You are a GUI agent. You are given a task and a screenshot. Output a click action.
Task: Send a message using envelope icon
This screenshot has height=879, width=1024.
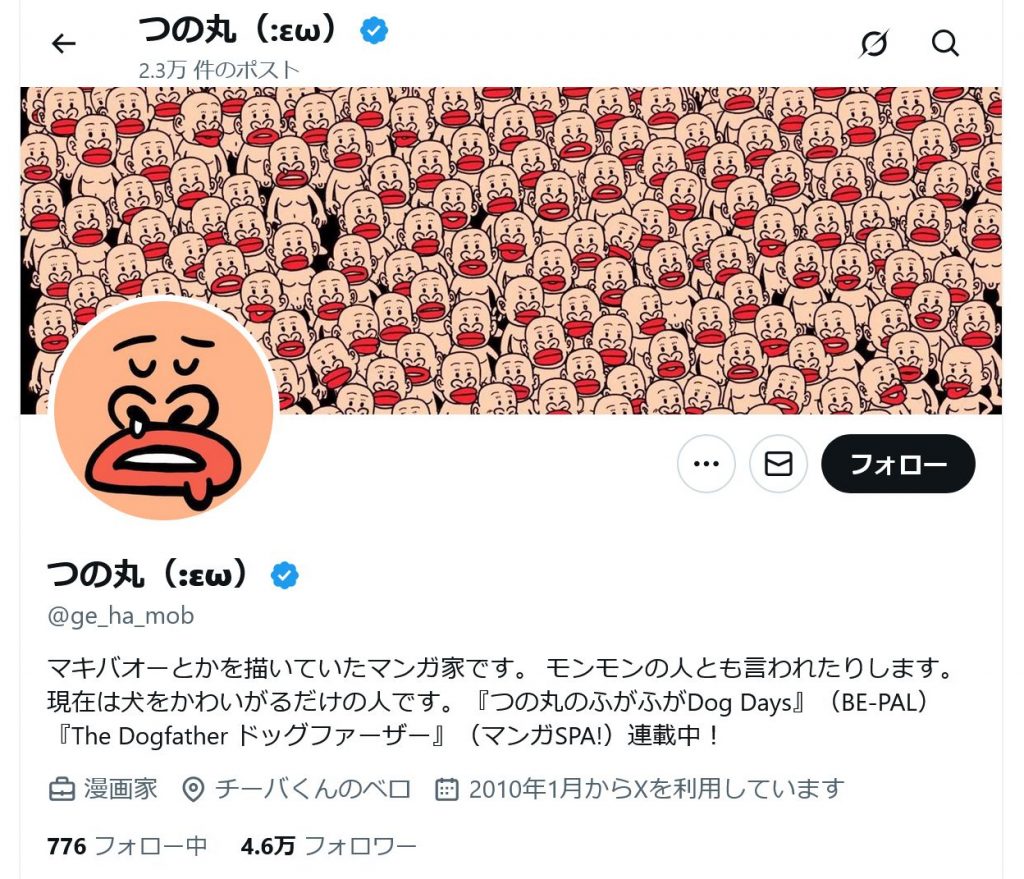tap(778, 464)
